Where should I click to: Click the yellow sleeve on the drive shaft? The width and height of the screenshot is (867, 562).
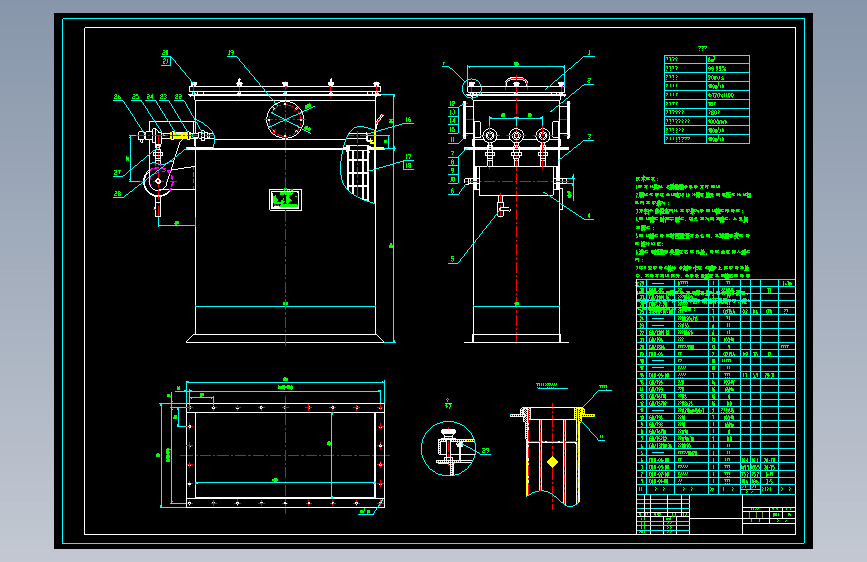click(180, 136)
